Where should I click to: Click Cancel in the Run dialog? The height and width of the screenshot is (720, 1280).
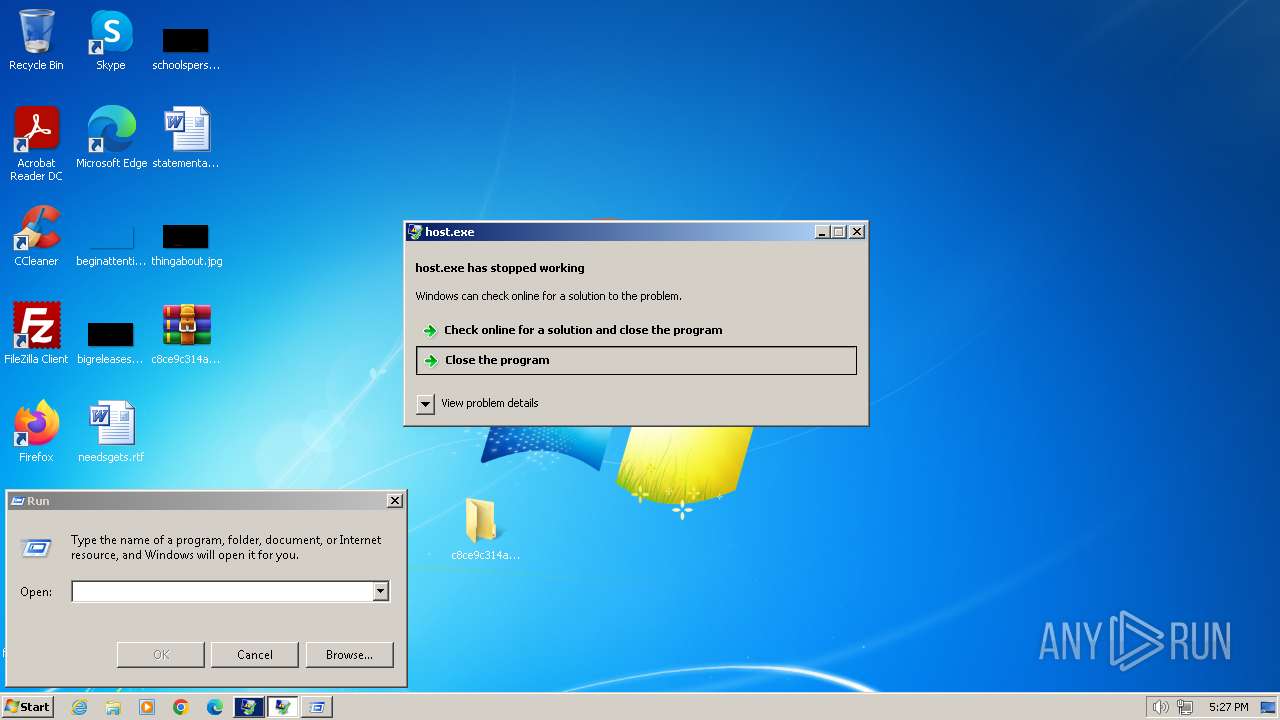pos(255,655)
